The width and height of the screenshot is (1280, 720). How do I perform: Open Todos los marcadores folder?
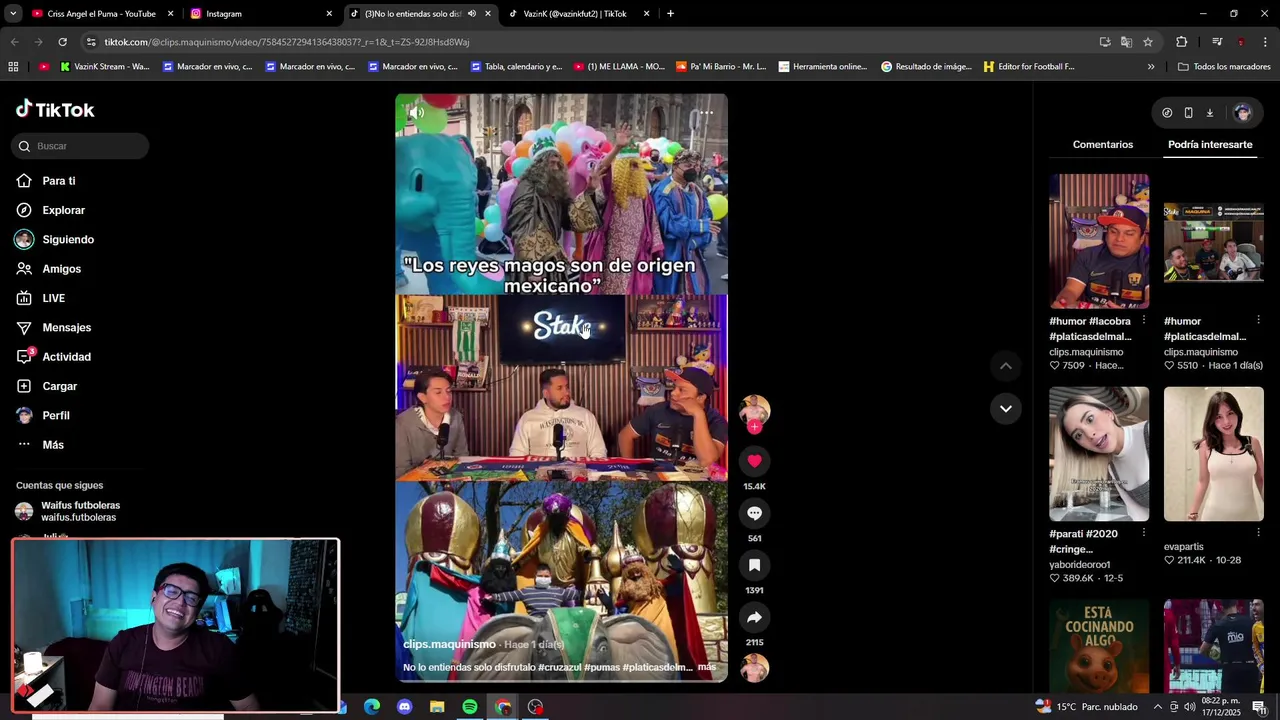pos(1224,67)
